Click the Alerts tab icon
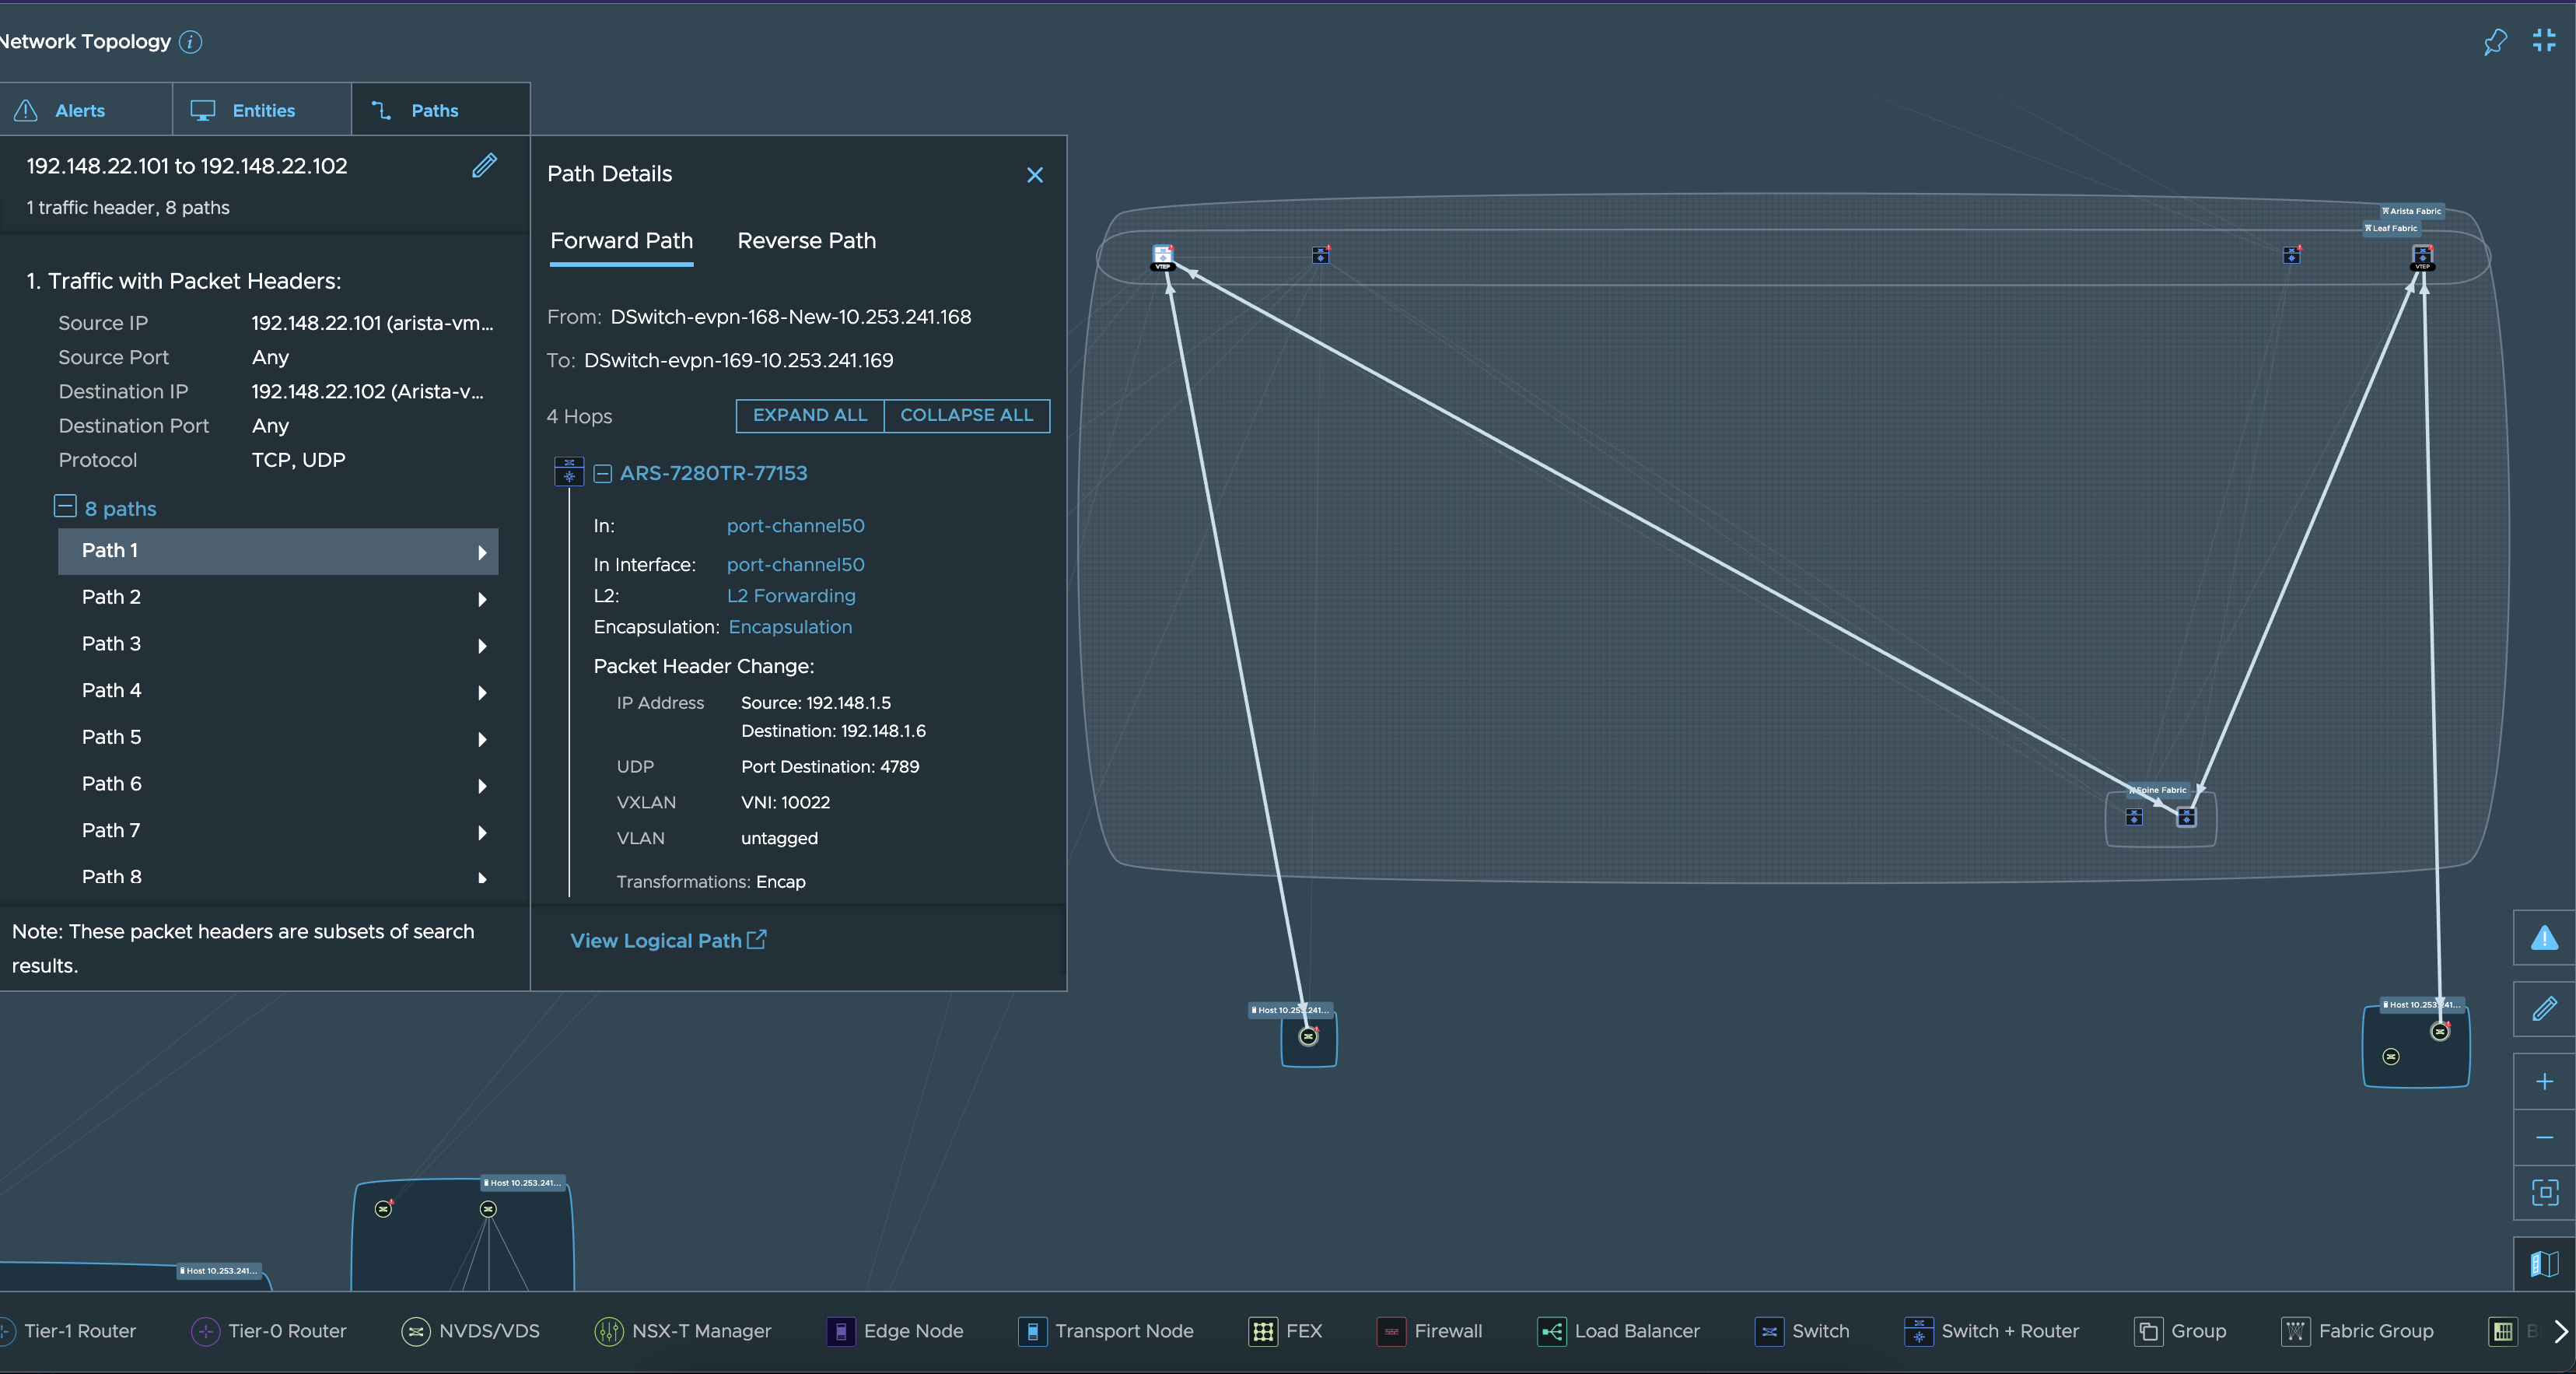2576x1374 pixels. [27, 109]
